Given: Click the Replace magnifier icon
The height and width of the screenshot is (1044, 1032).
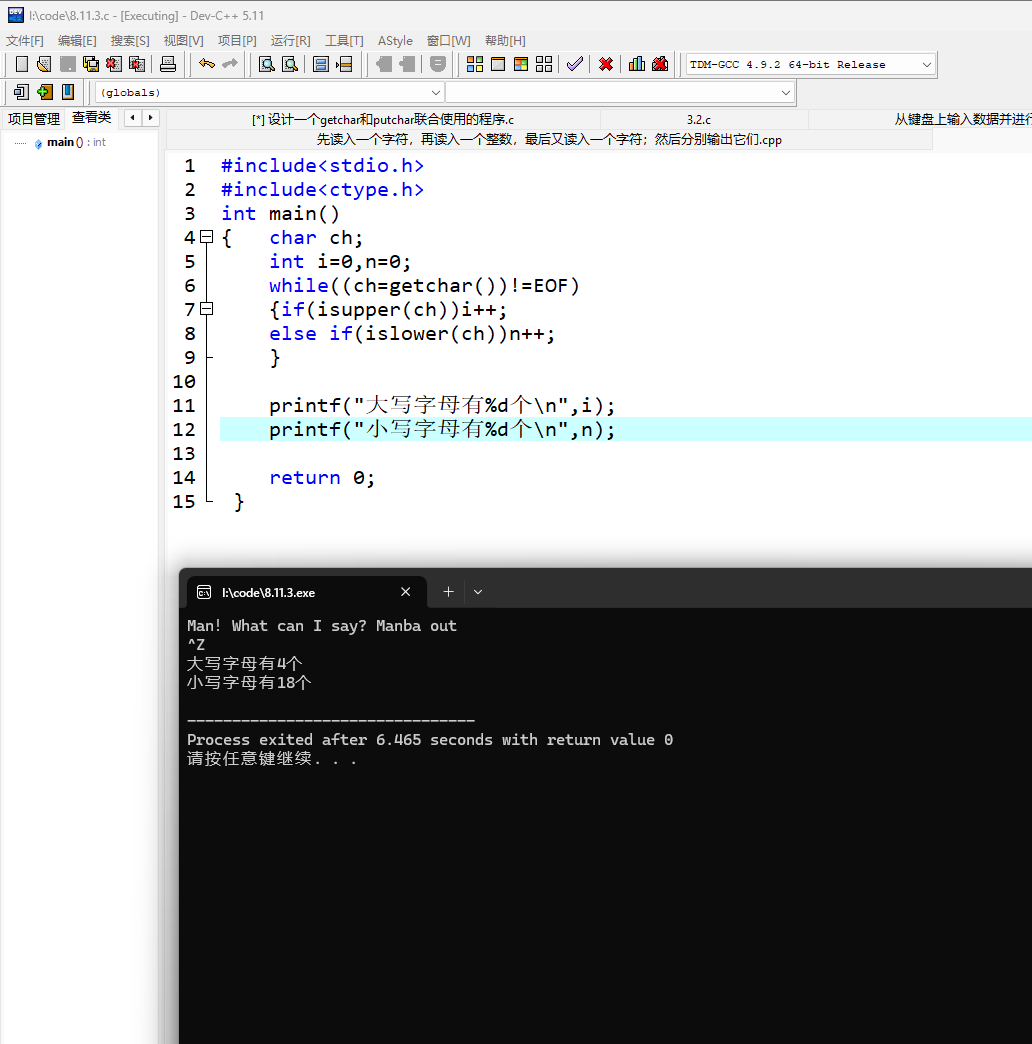Looking at the screenshot, I should click(x=290, y=64).
